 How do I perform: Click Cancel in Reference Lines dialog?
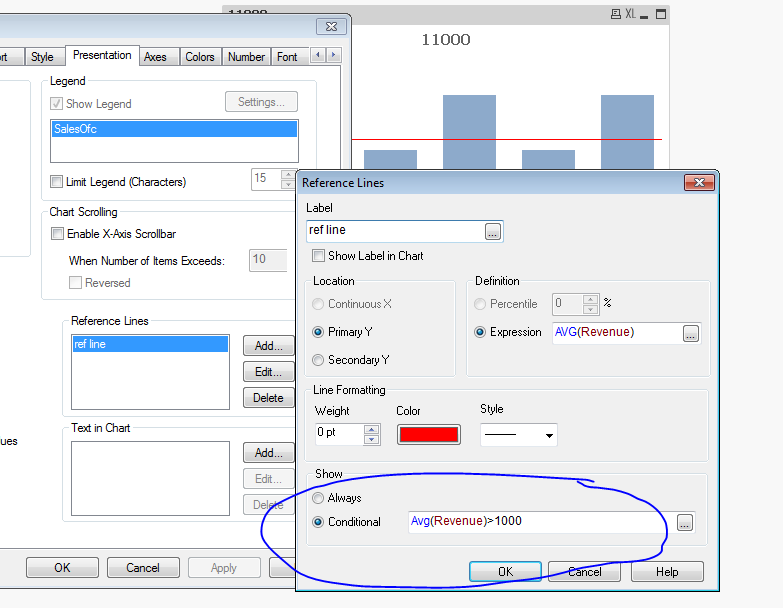pyautogui.click(x=584, y=572)
